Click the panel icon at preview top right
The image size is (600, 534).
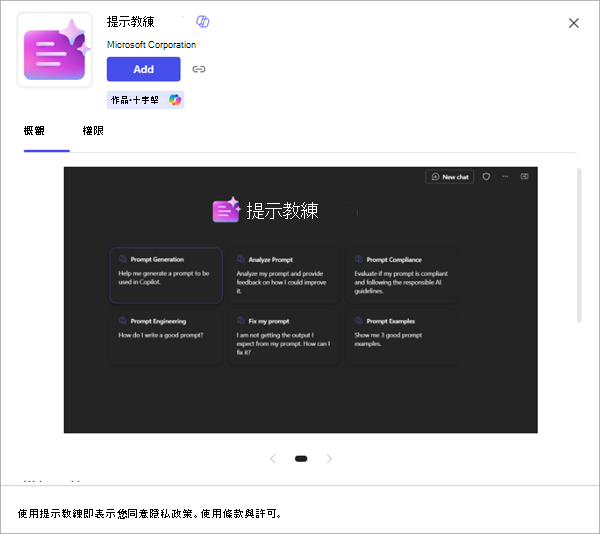click(x=524, y=176)
